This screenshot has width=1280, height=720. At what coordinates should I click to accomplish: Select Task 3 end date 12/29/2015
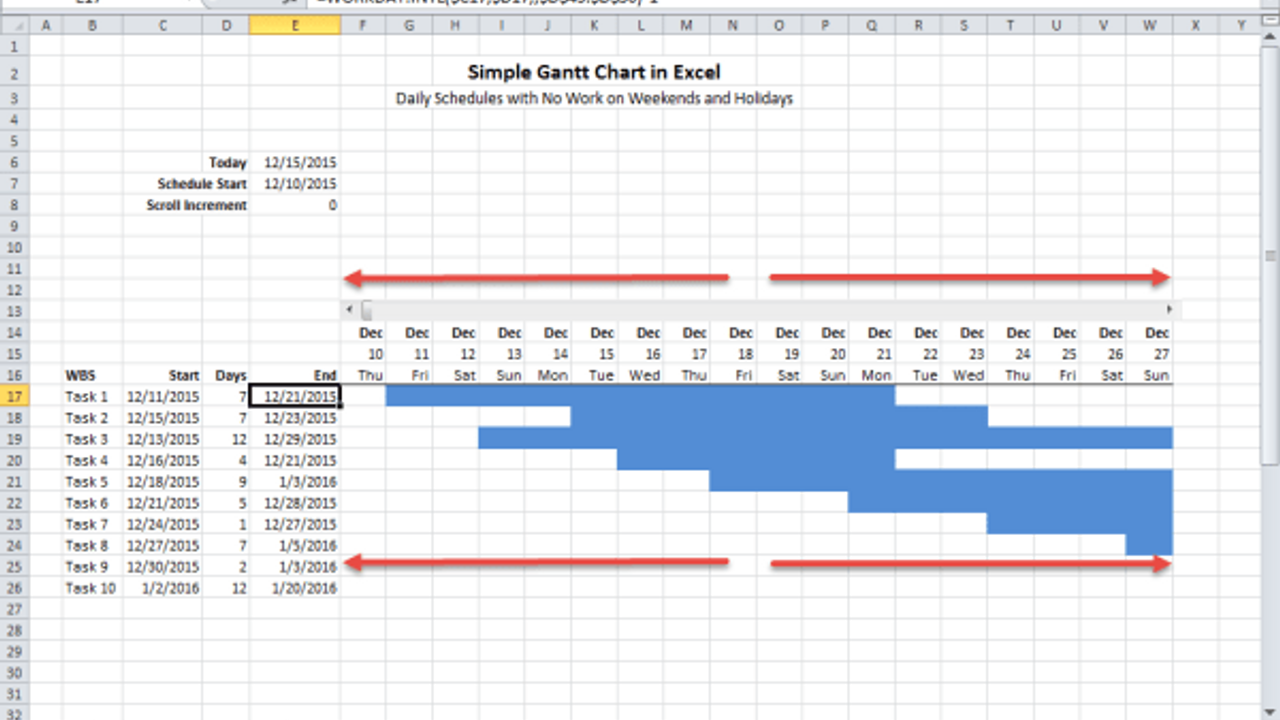tap(295, 439)
